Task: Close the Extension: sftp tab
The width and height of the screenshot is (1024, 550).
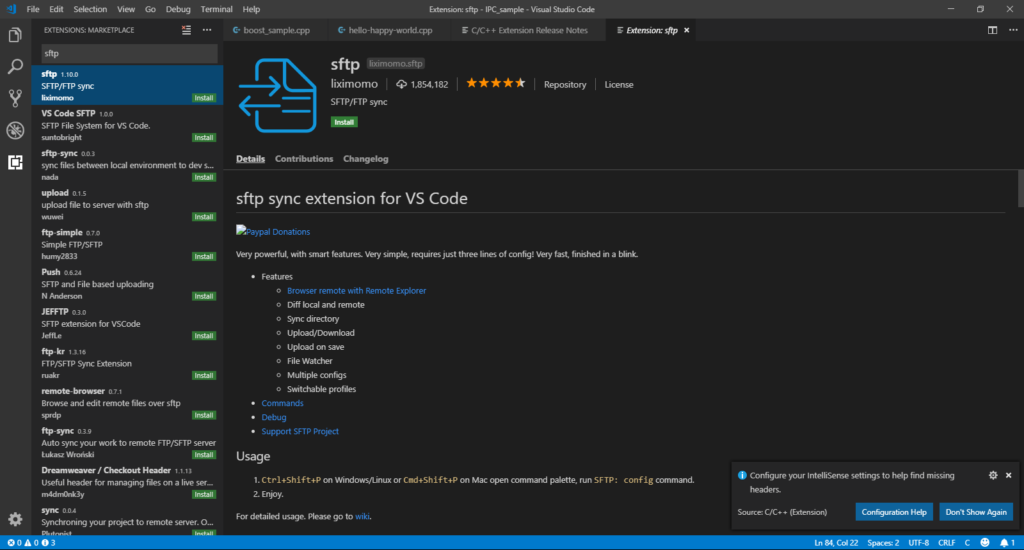Action: tap(686, 30)
